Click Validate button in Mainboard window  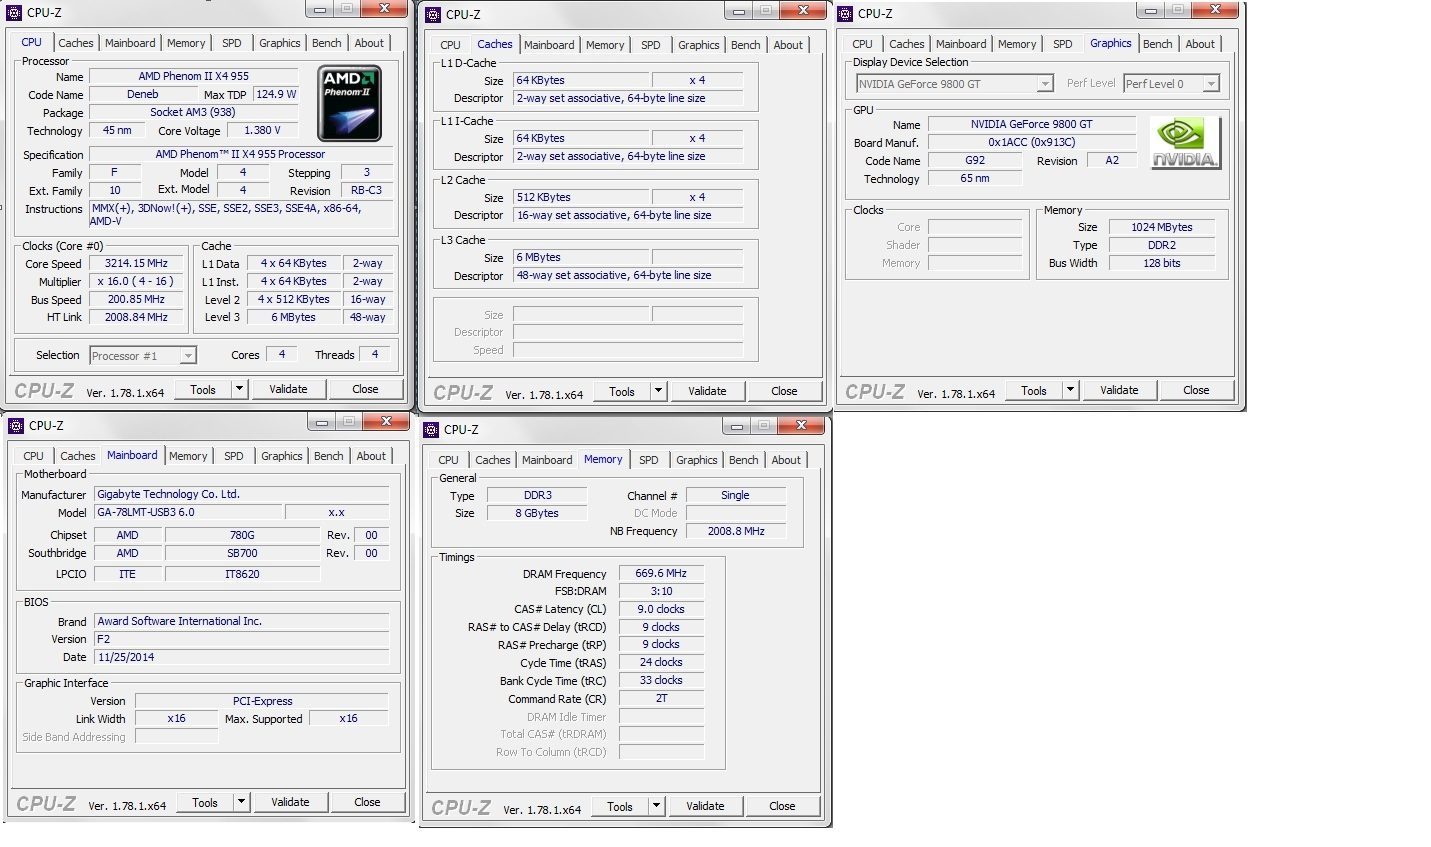290,802
